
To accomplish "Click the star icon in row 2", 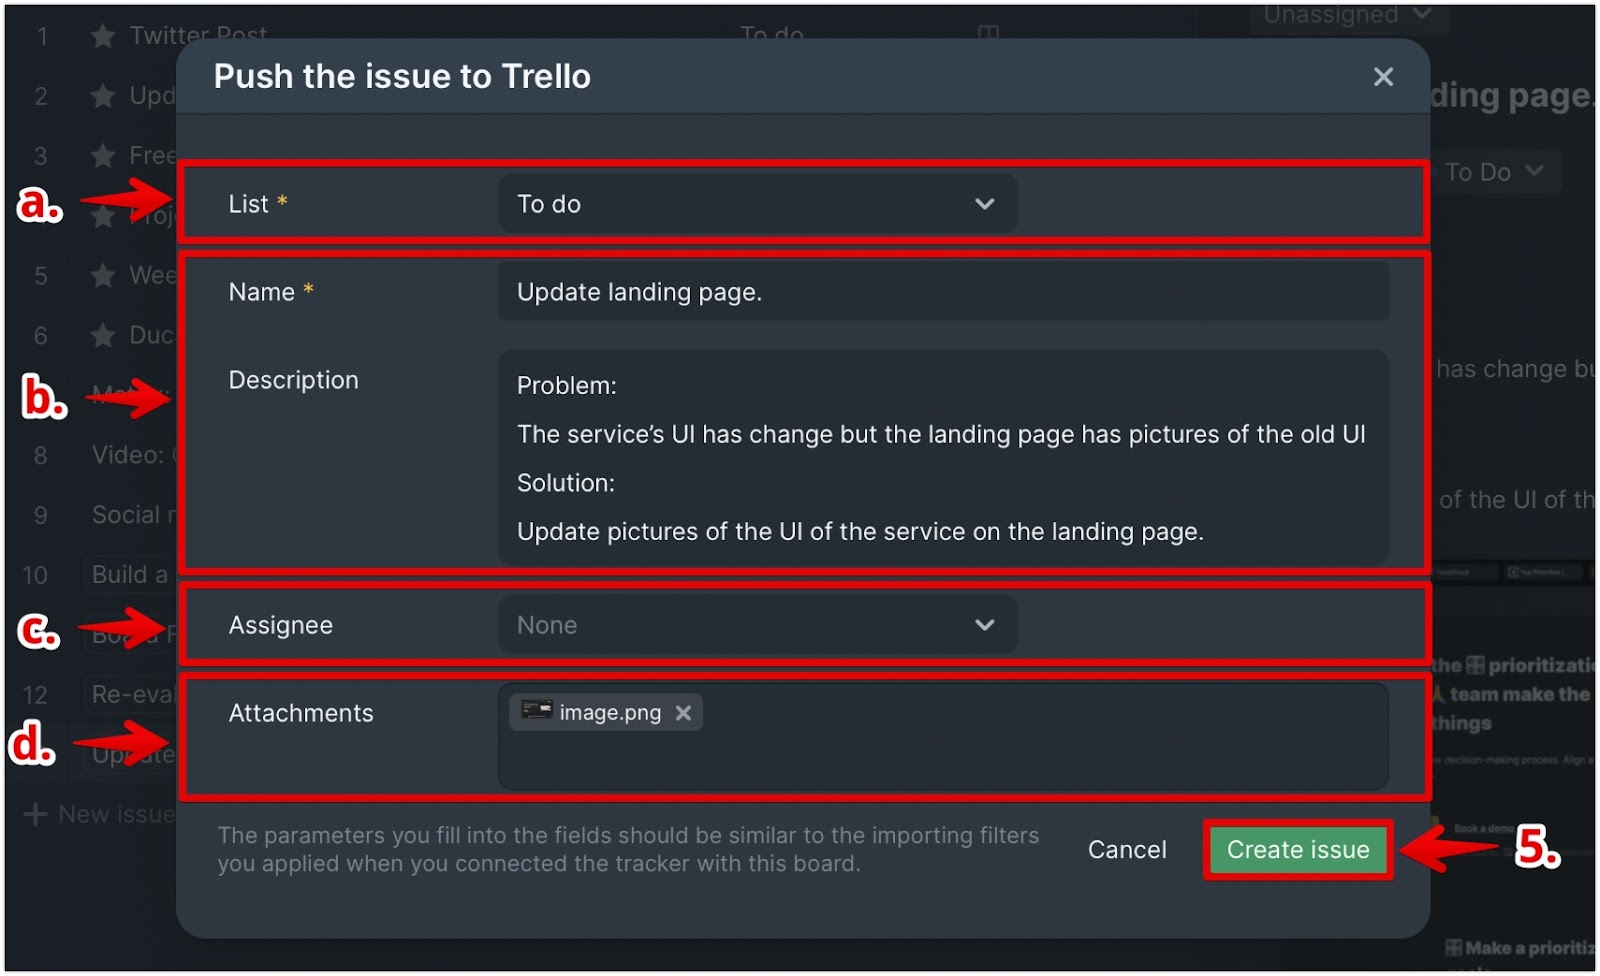I will pos(102,96).
